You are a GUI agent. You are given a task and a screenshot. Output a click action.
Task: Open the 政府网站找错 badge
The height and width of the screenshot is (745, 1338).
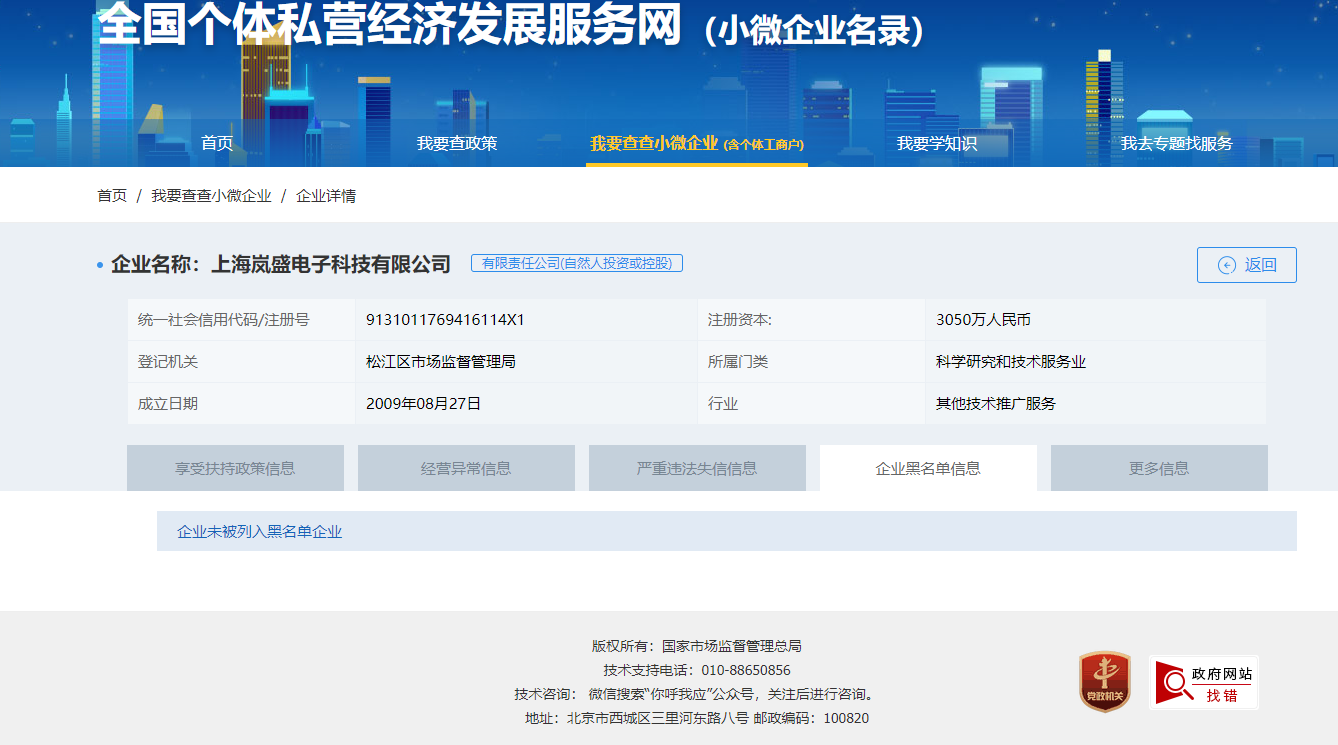click(x=1203, y=682)
